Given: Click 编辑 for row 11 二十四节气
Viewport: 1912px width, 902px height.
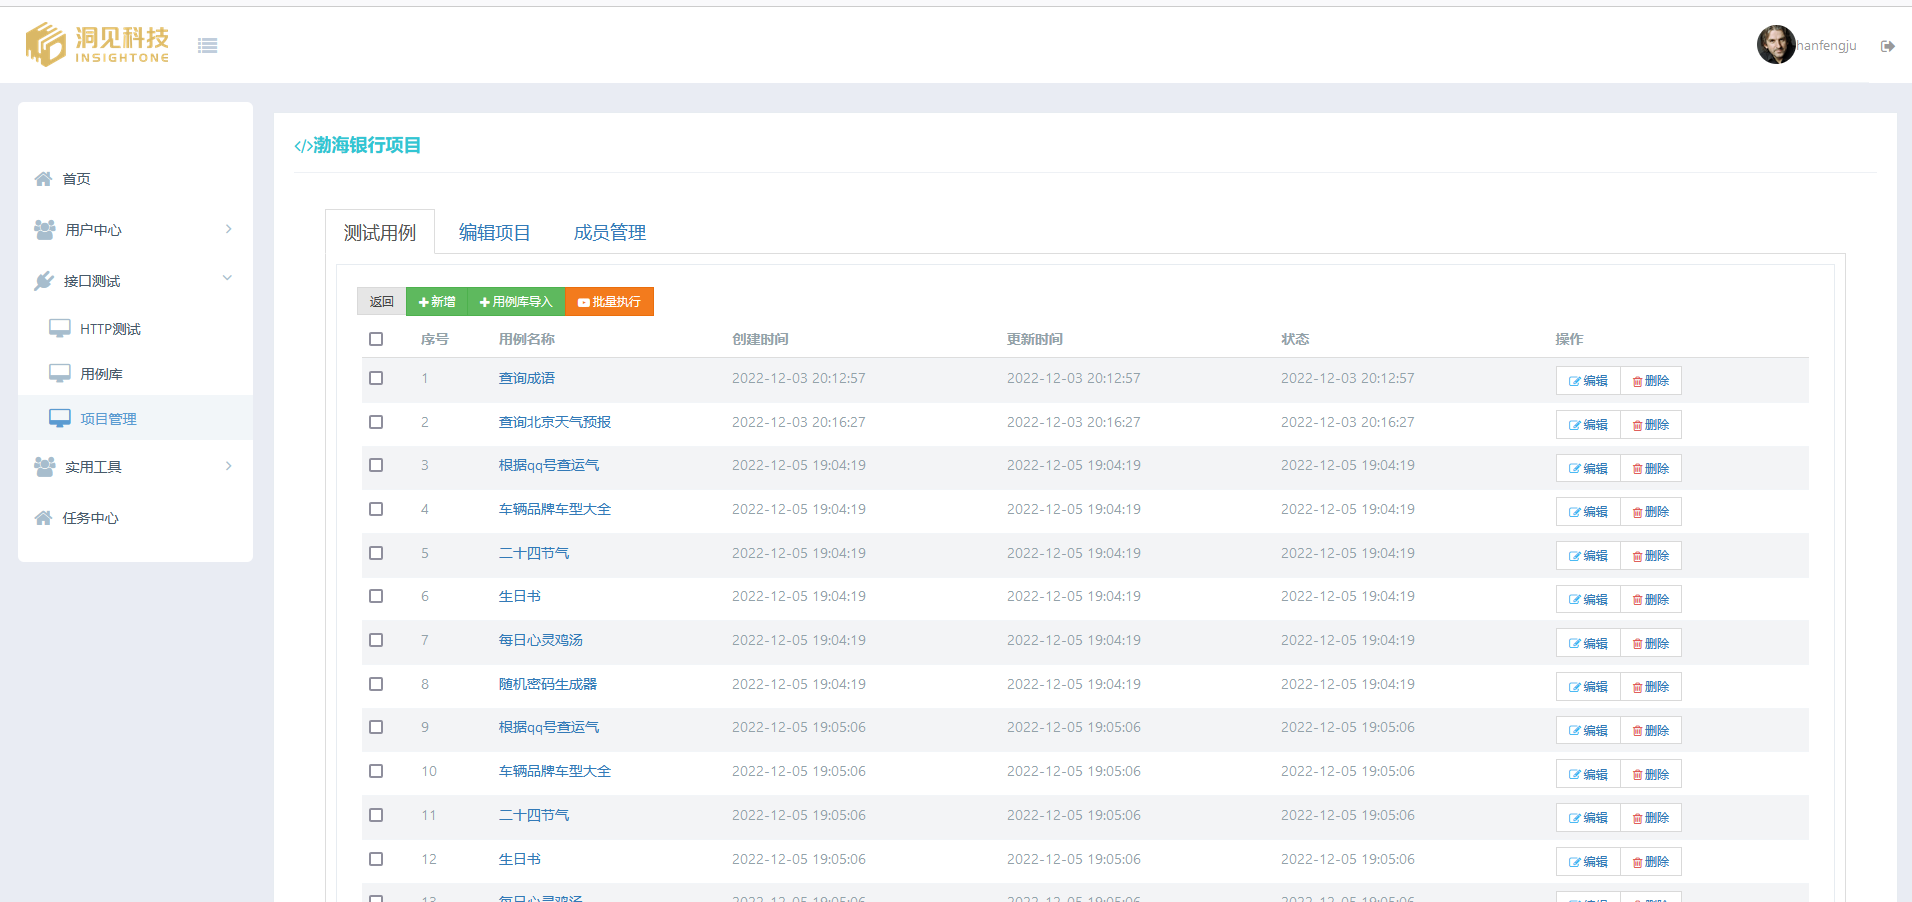Looking at the screenshot, I should 1588,818.
